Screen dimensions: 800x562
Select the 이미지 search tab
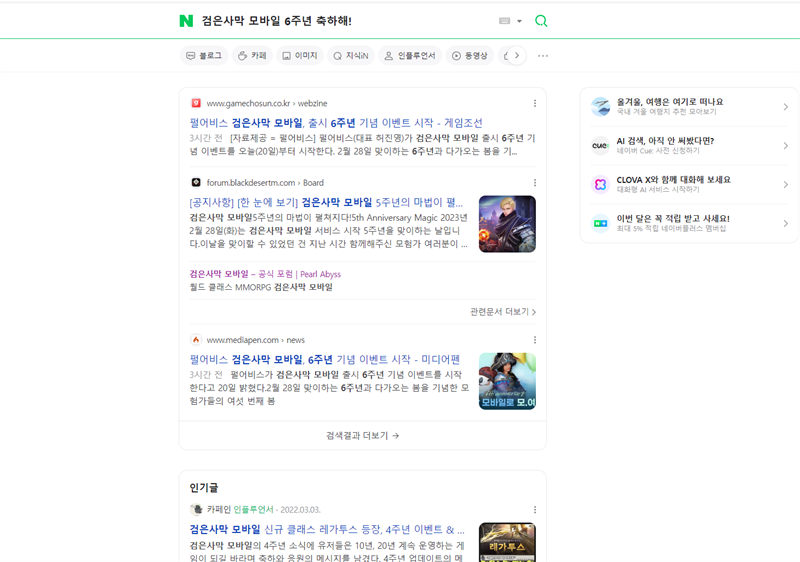coord(299,56)
